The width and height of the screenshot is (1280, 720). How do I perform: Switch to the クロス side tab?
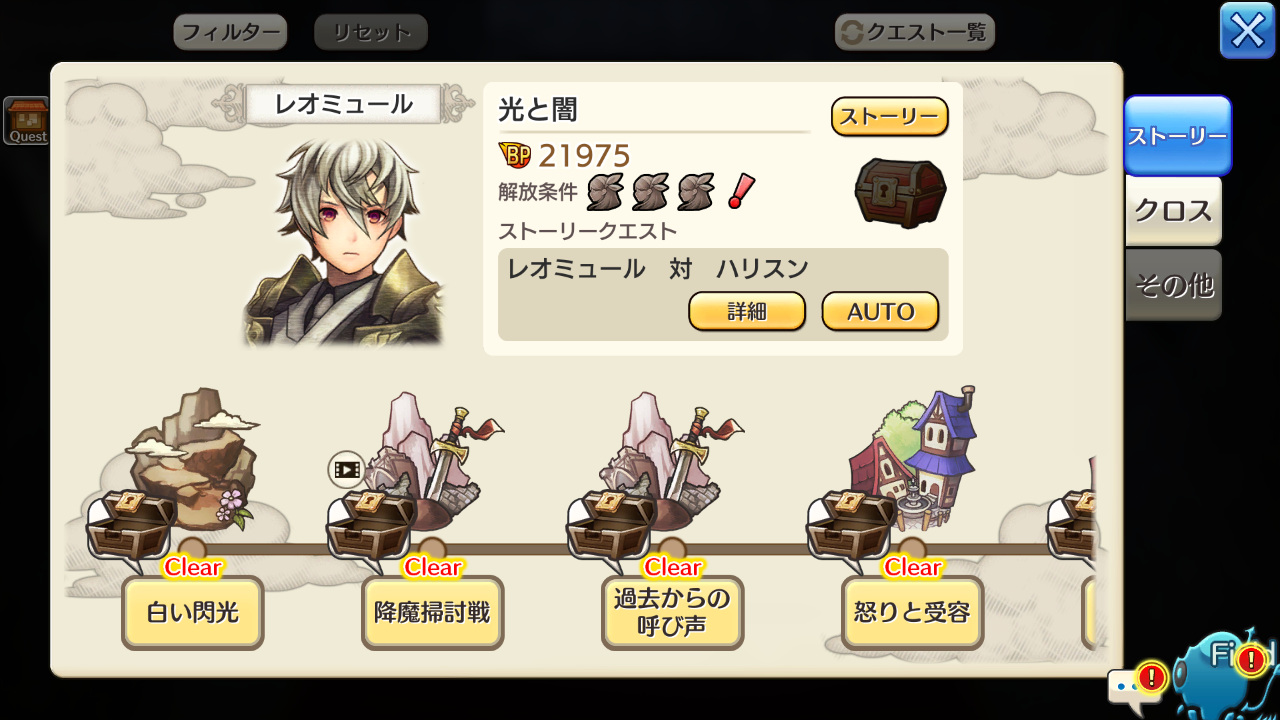pyautogui.click(x=1174, y=211)
